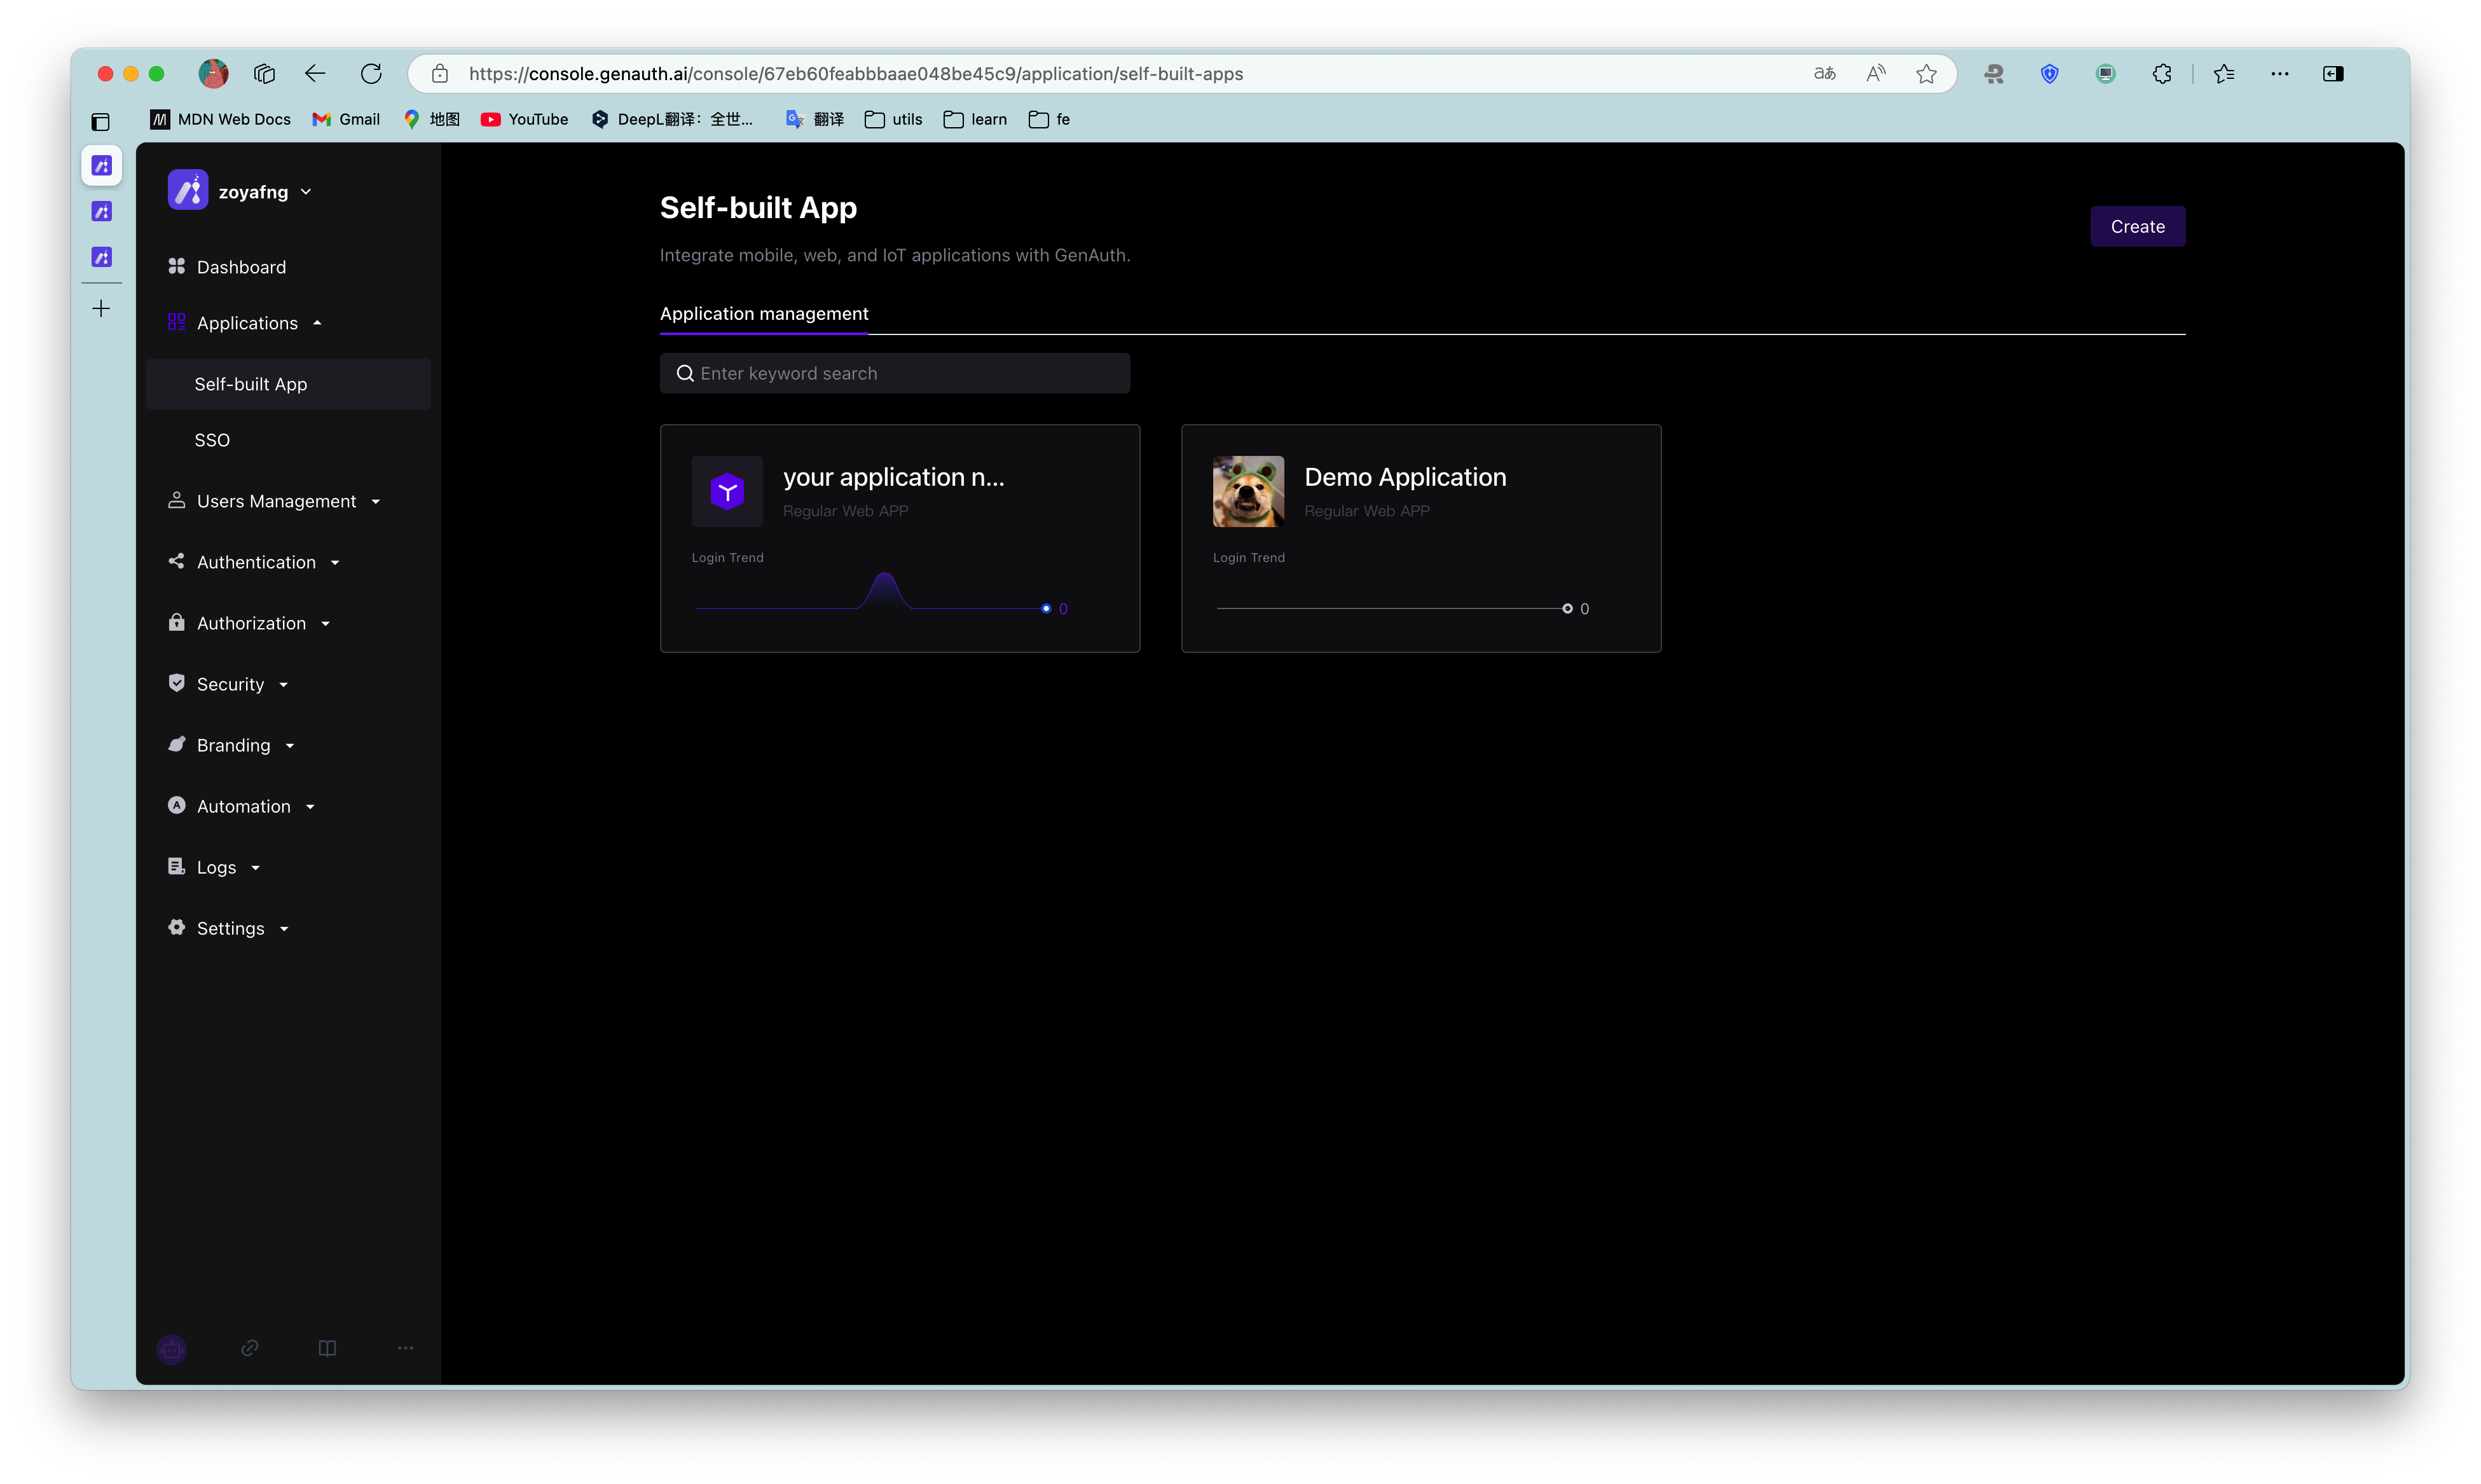Expand the Authentication section
2481x1484 pixels.
tap(256, 562)
